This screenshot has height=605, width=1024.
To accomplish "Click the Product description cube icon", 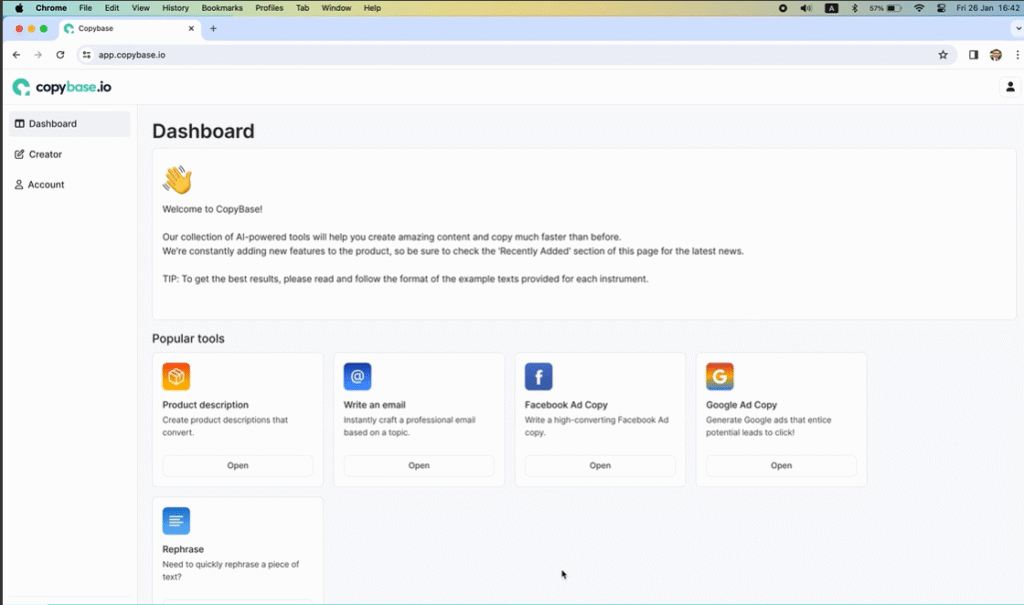I will 176,377.
